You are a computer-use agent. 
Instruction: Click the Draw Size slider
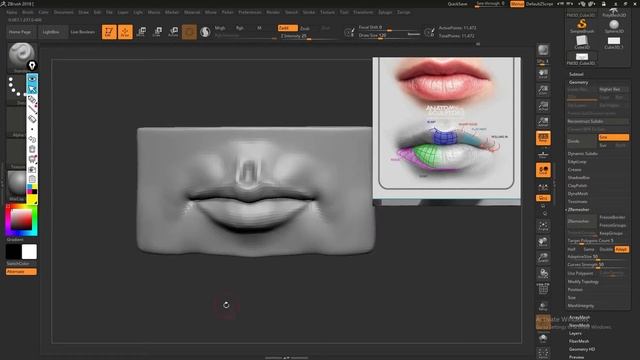[x=389, y=36]
